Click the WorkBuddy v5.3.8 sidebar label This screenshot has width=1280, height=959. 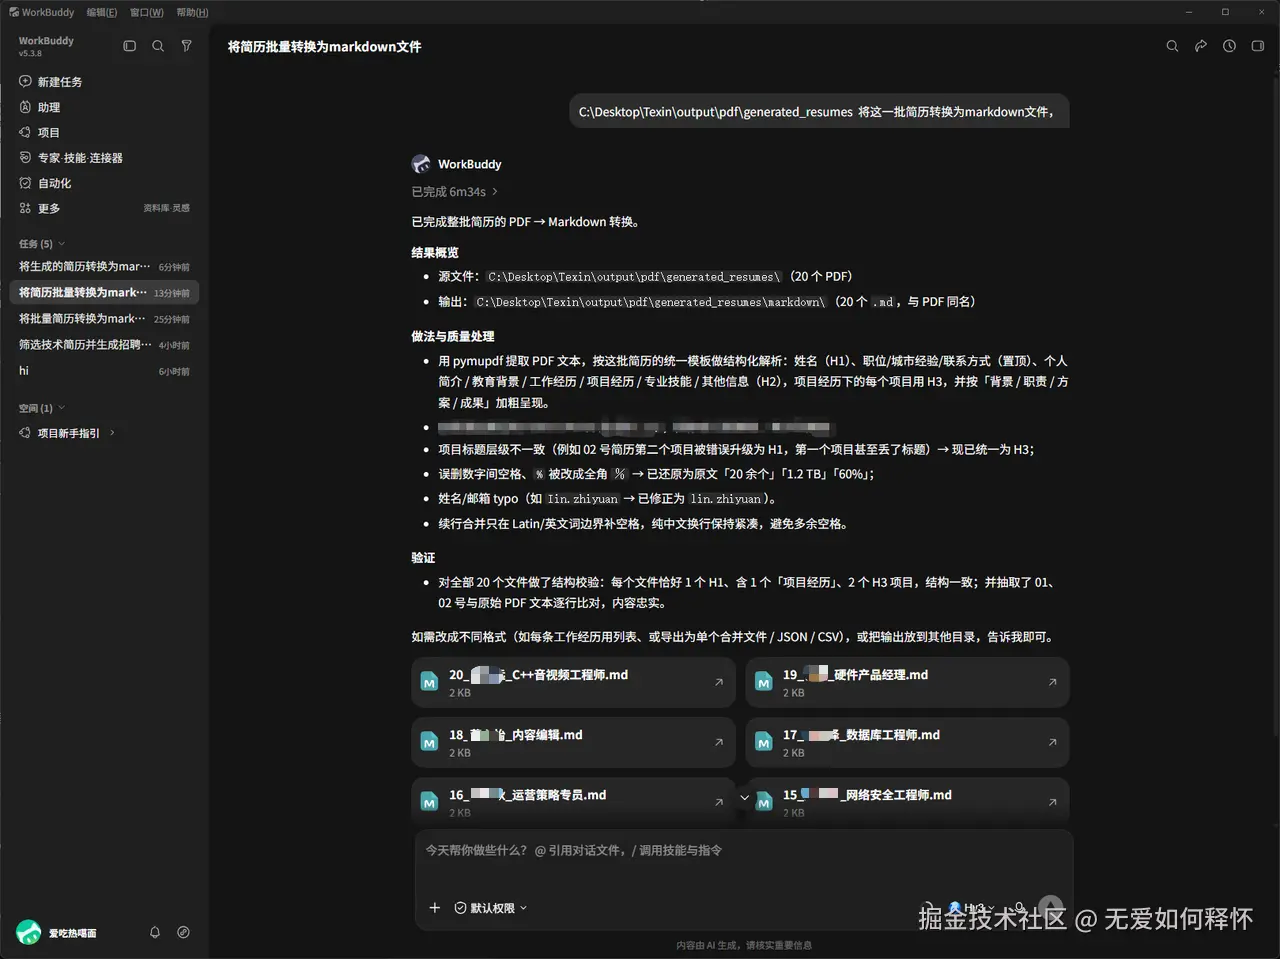[x=46, y=46]
